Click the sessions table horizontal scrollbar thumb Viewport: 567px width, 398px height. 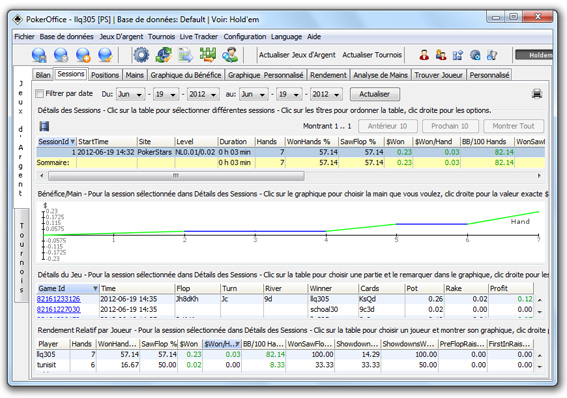(x=176, y=176)
